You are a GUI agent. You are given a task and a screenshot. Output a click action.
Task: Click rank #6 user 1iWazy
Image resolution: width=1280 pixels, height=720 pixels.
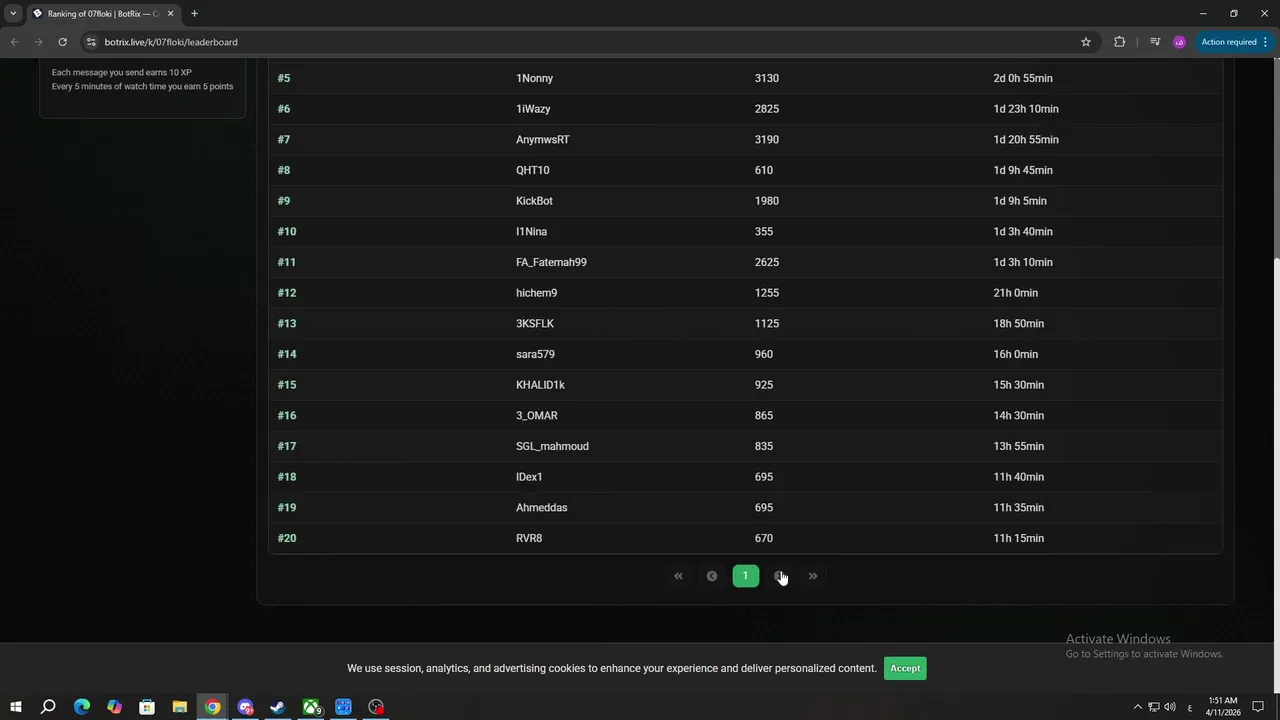point(533,109)
